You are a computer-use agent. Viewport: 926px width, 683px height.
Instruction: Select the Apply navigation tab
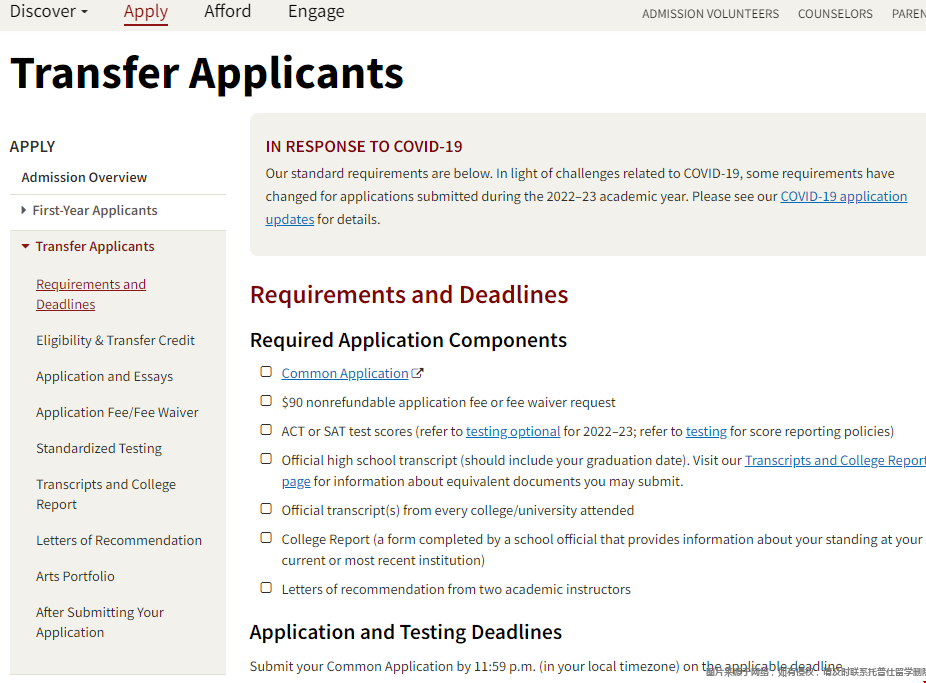point(146,12)
